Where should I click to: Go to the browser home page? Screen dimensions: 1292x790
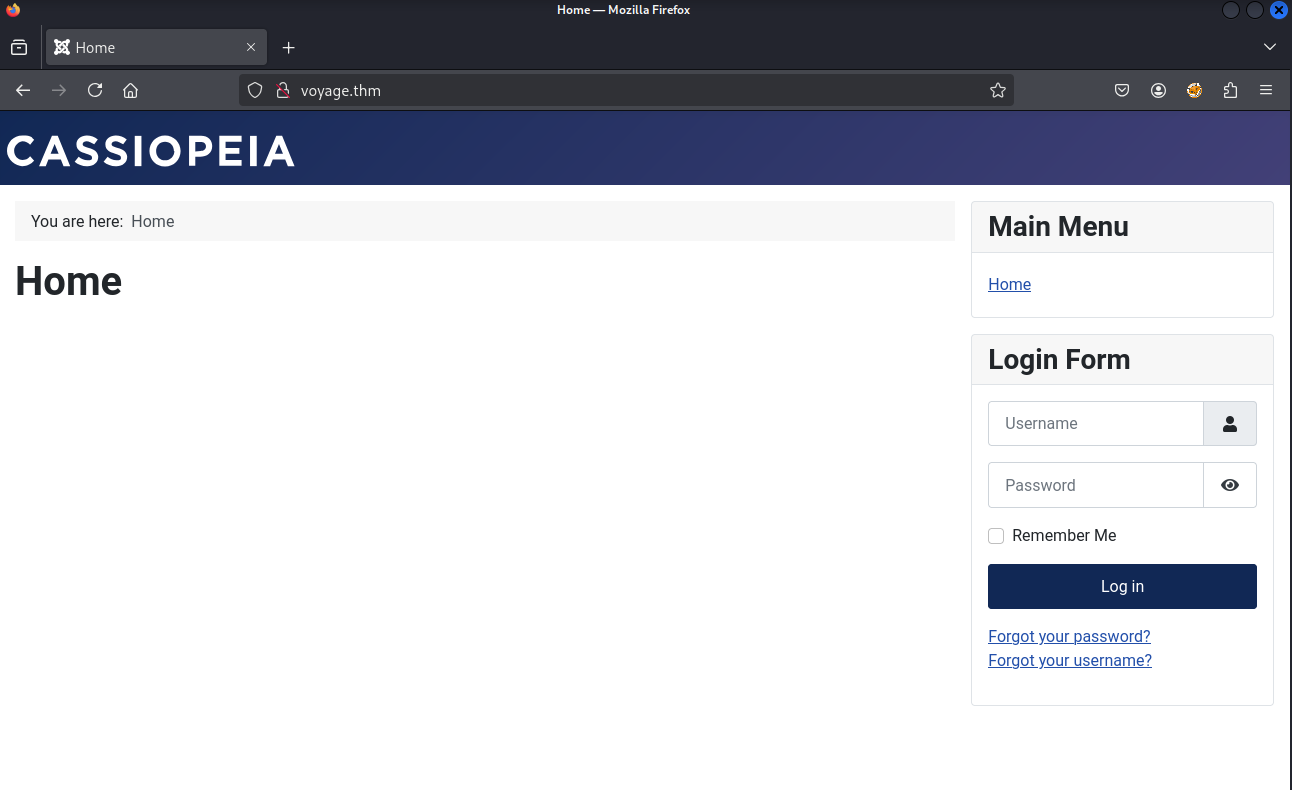pyautogui.click(x=130, y=90)
